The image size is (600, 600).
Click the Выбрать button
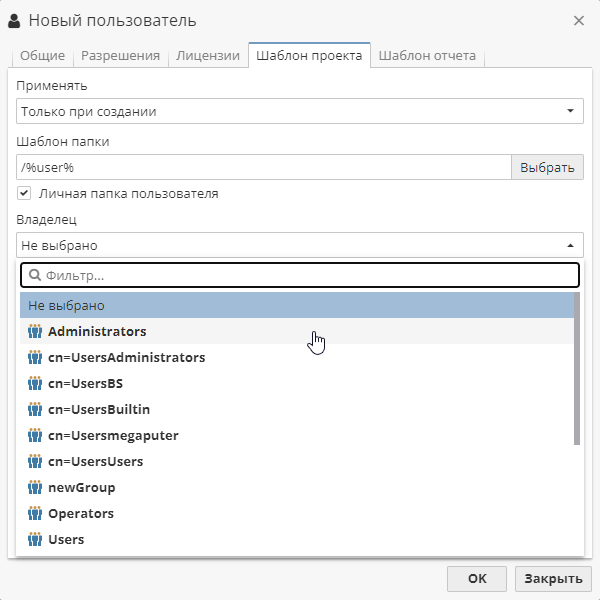tap(547, 167)
